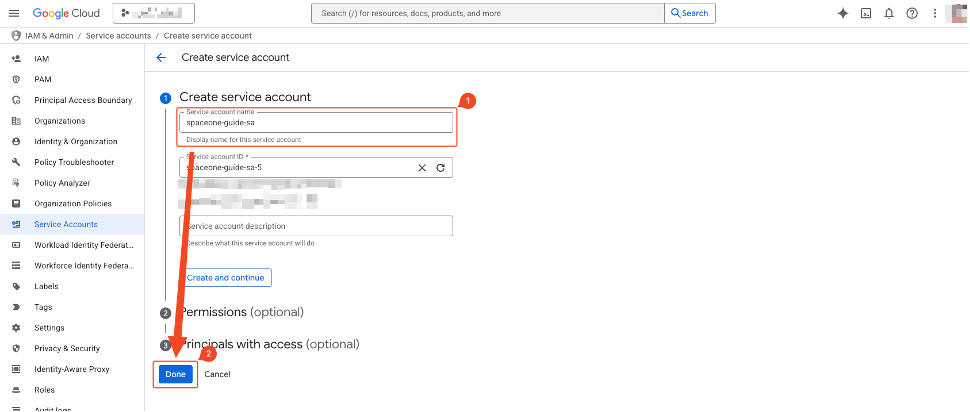This screenshot has height=412, width=970.
Task: Click the Cancel button
Action: pos(217,374)
